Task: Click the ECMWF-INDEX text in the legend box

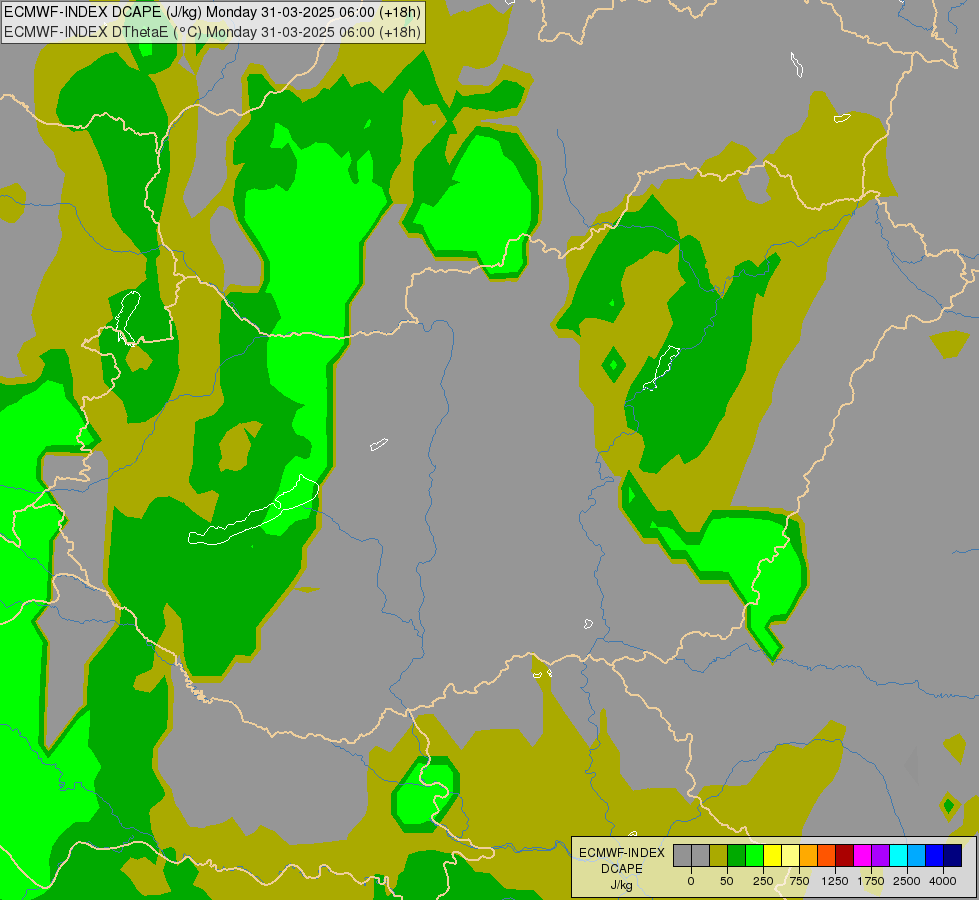Action: pyautogui.click(x=622, y=853)
